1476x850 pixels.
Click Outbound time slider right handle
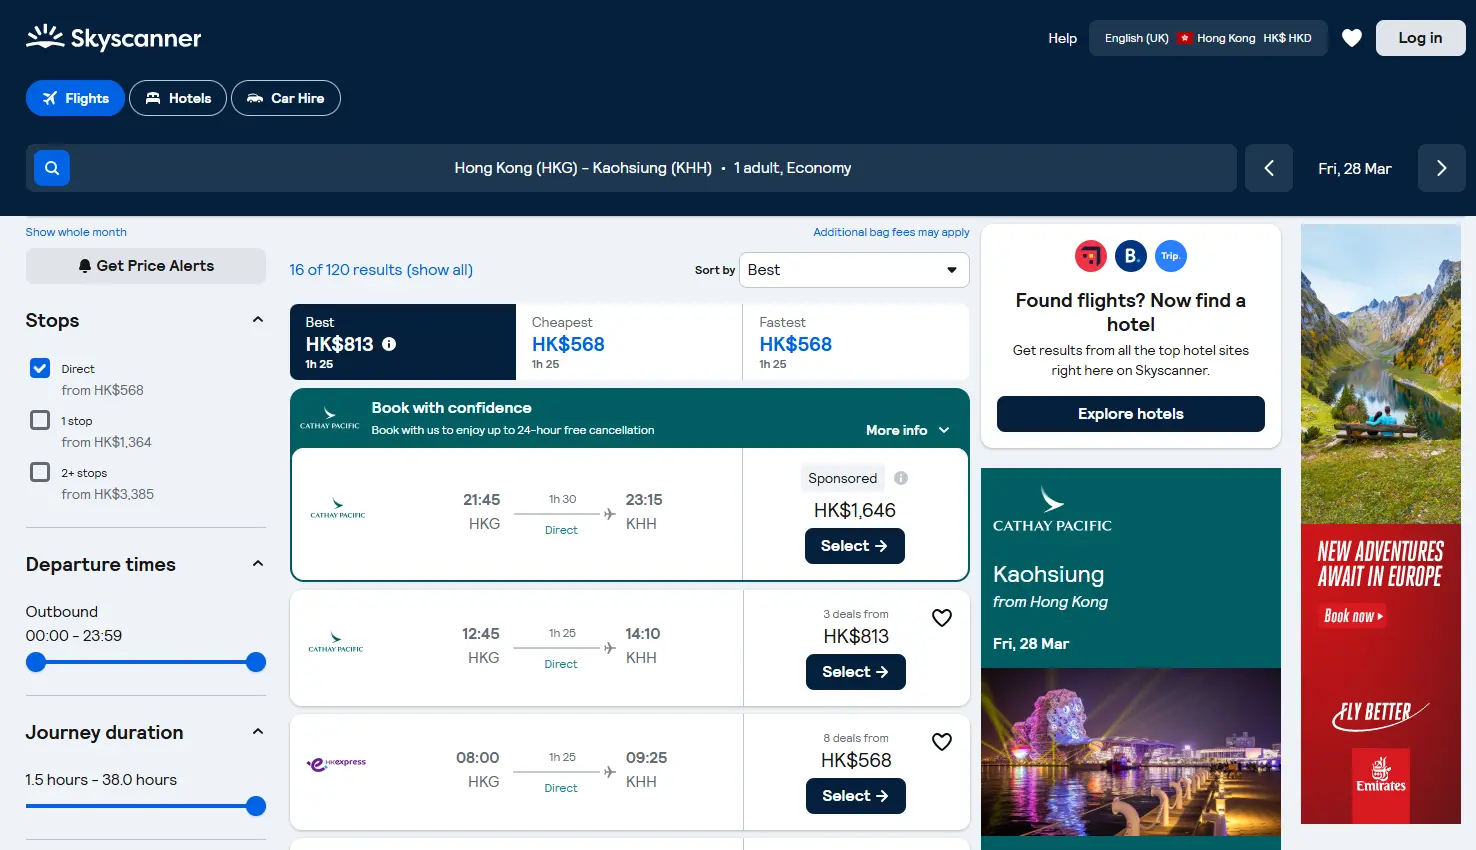256,662
